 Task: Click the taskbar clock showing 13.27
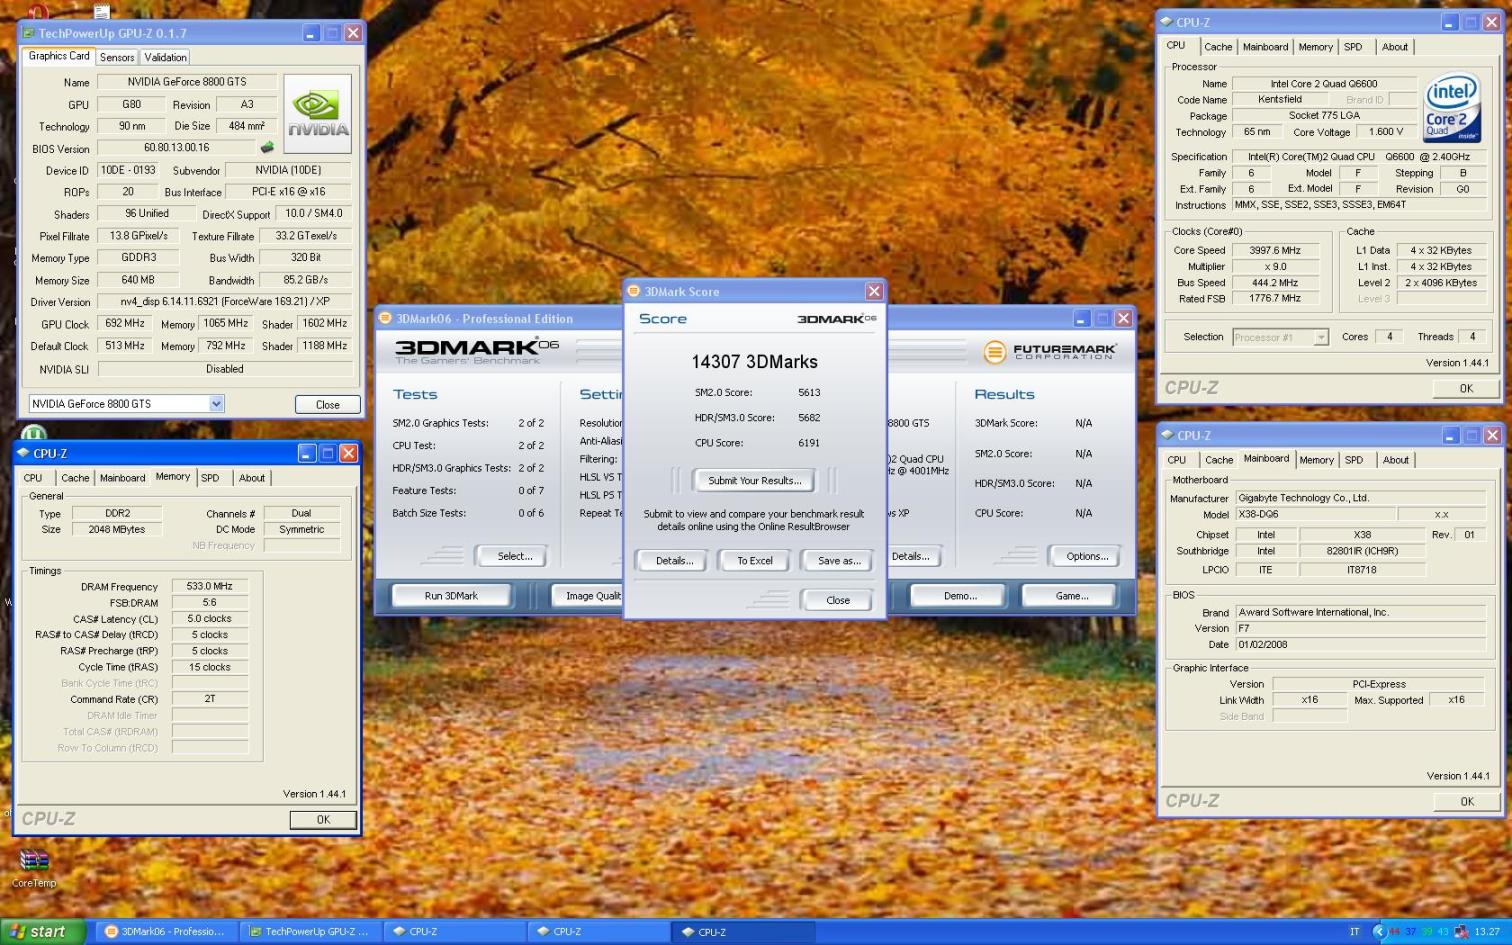(1486, 932)
